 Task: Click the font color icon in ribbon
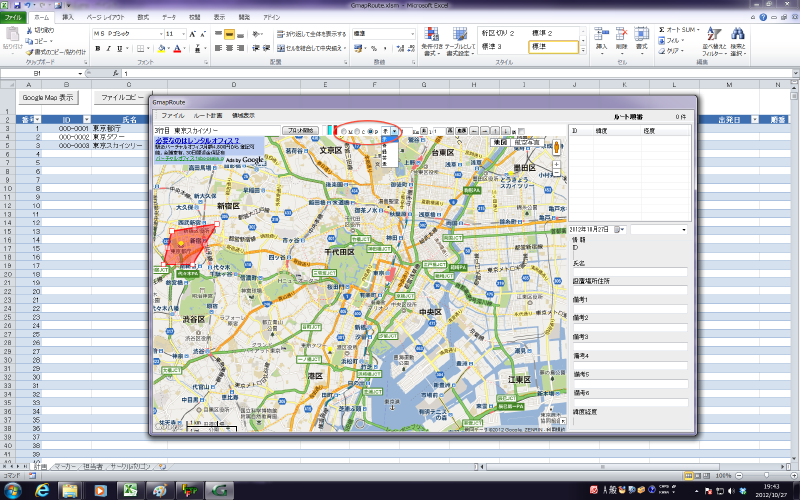[177, 47]
